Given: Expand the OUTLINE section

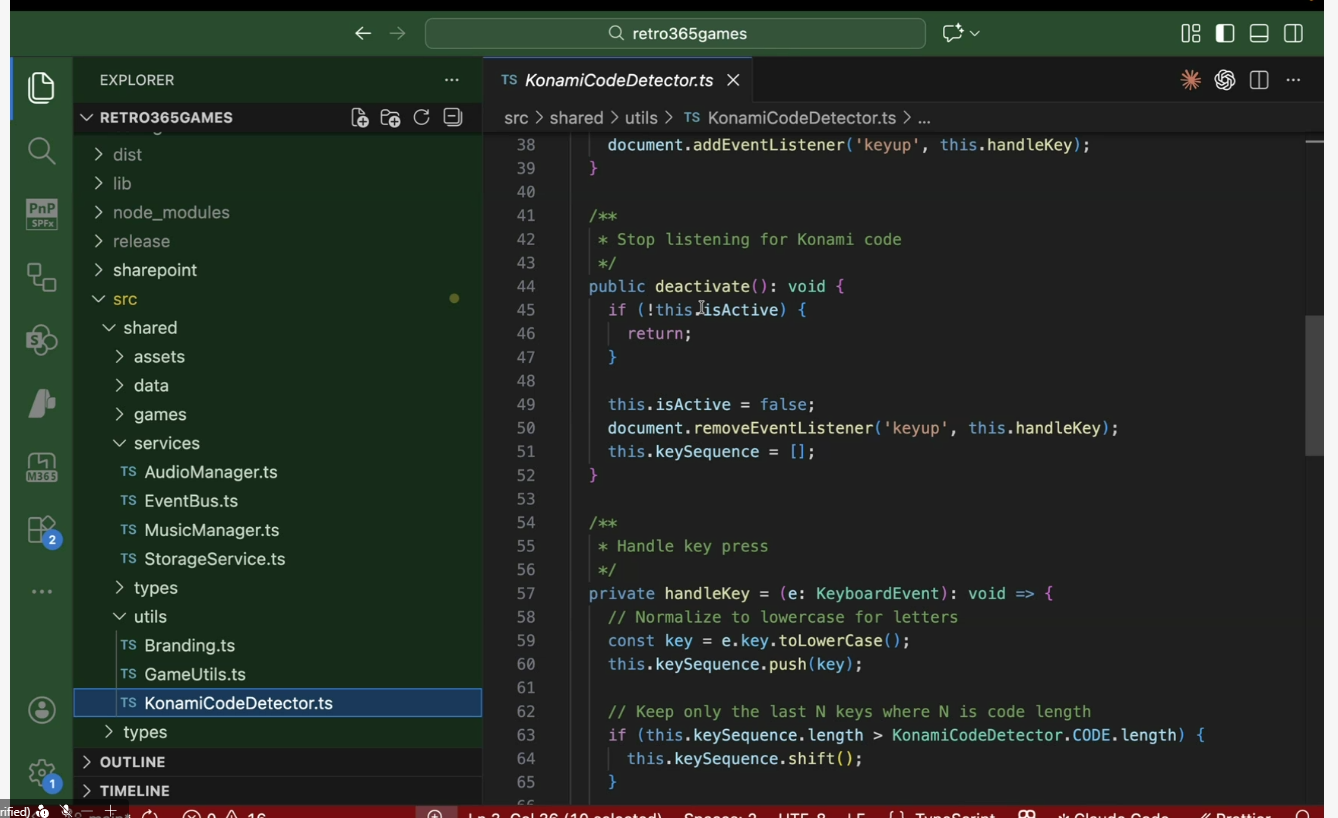Looking at the screenshot, I should [132, 762].
